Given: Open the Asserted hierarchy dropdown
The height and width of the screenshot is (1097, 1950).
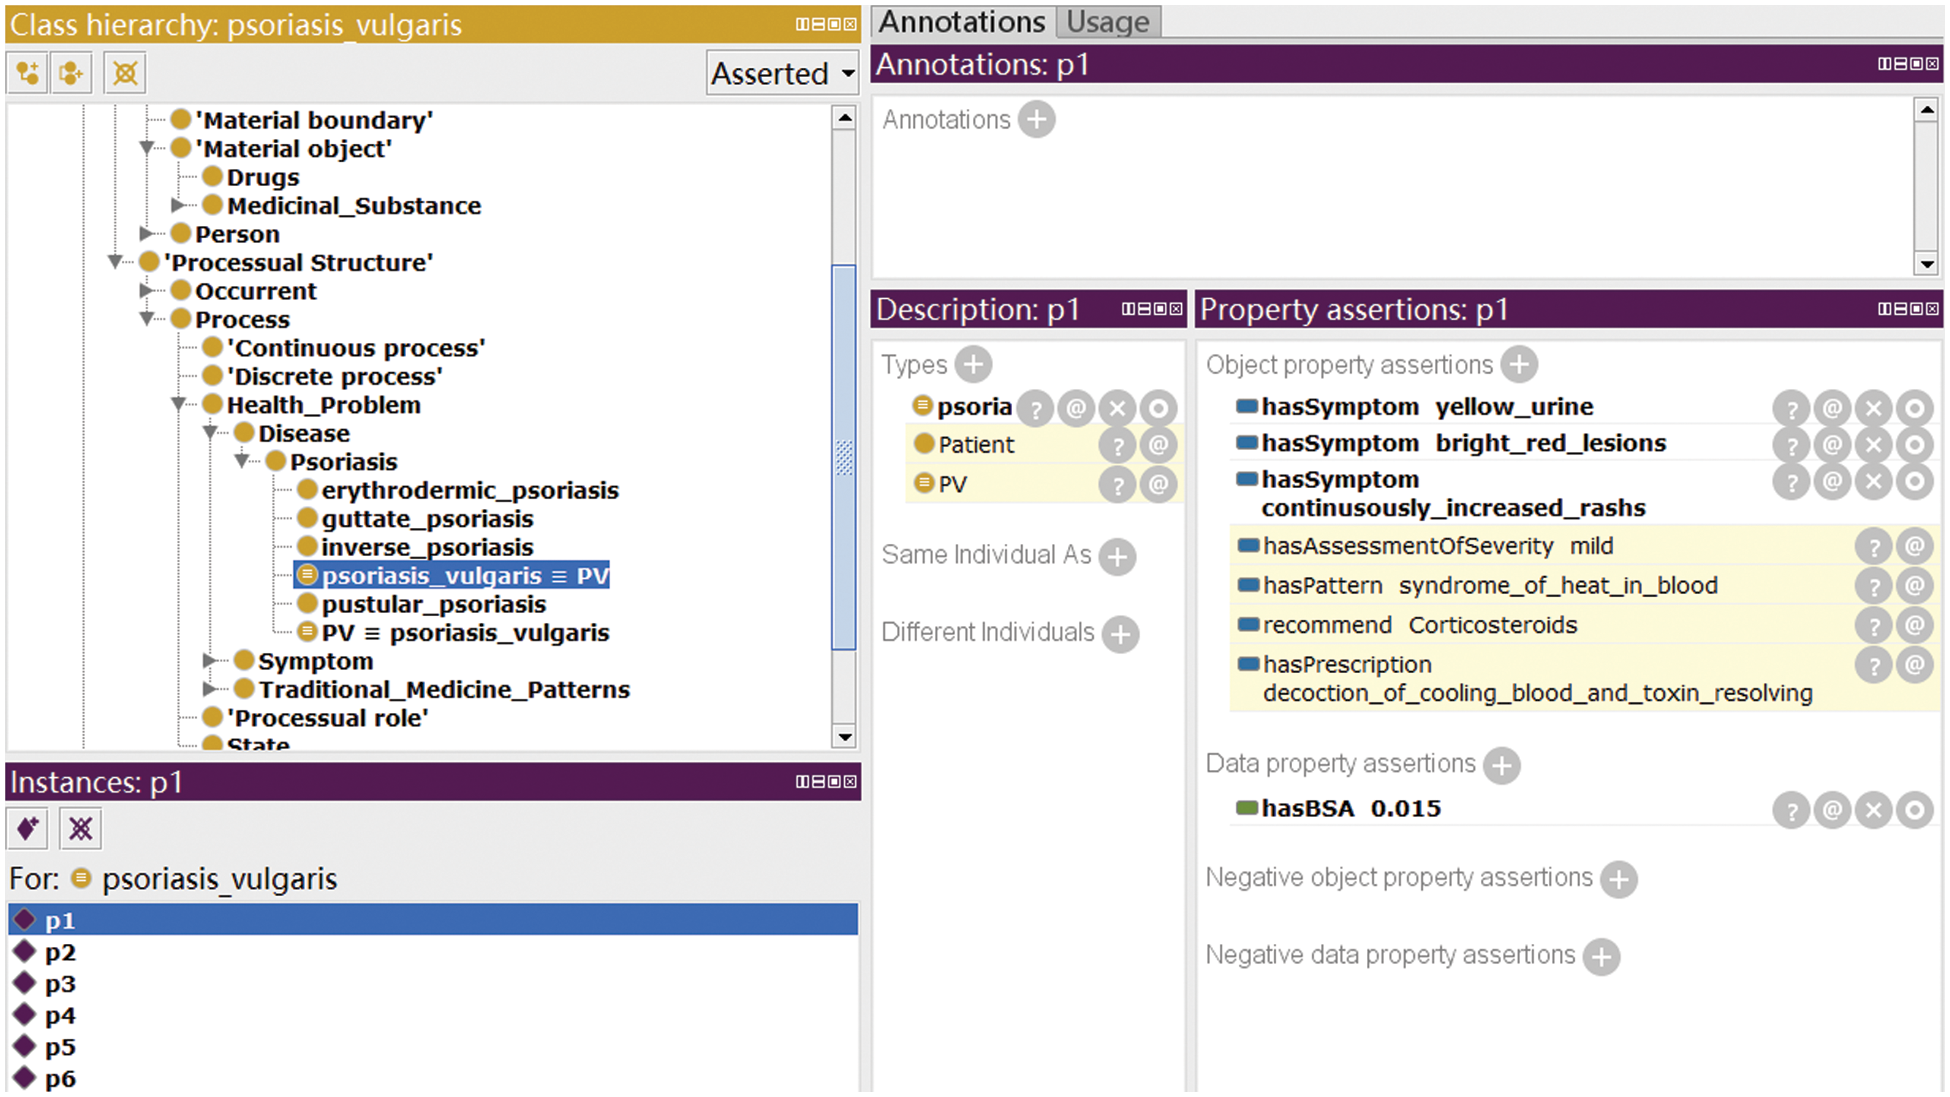Looking at the screenshot, I should point(782,73).
